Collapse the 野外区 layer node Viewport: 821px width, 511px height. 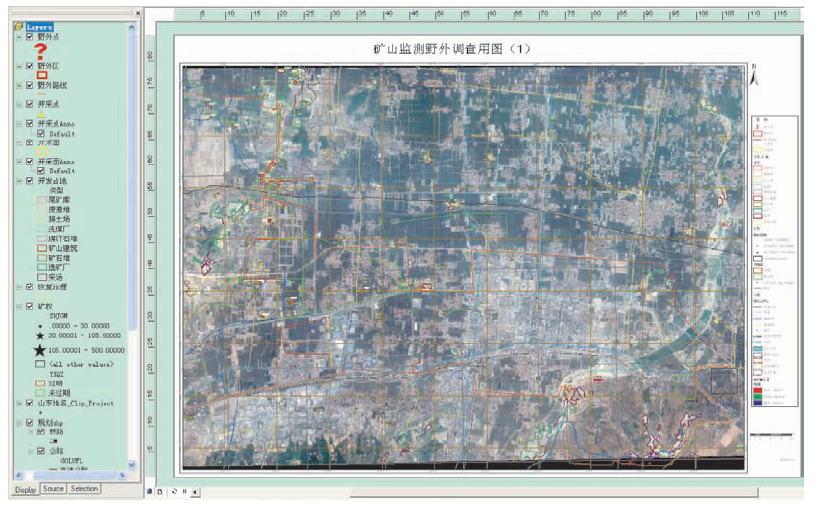tap(19, 65)
